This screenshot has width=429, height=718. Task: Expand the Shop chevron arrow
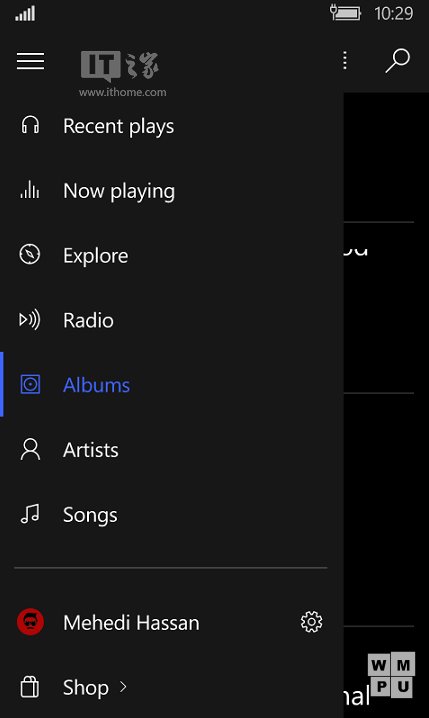coord(123,686)
